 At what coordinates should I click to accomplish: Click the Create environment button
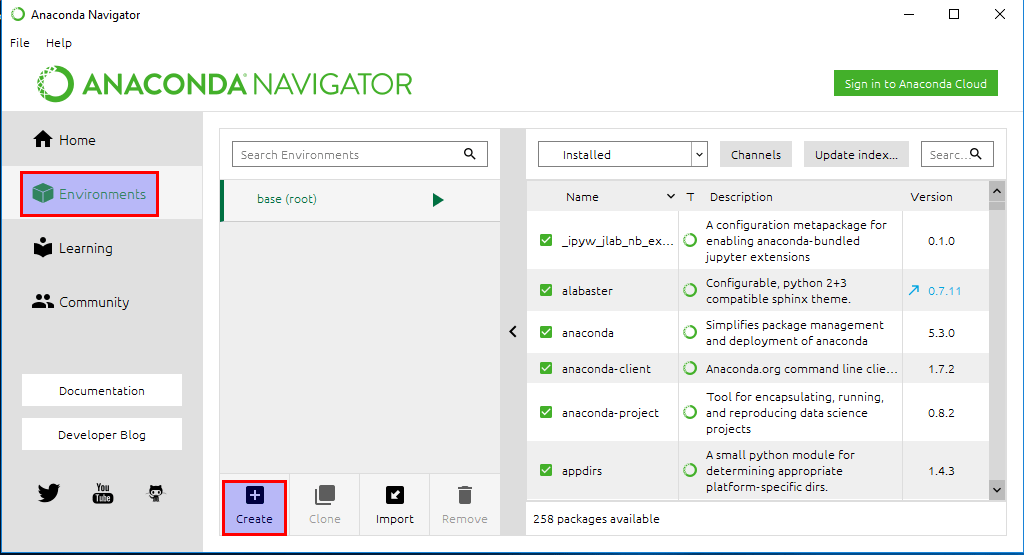point(254,507)
